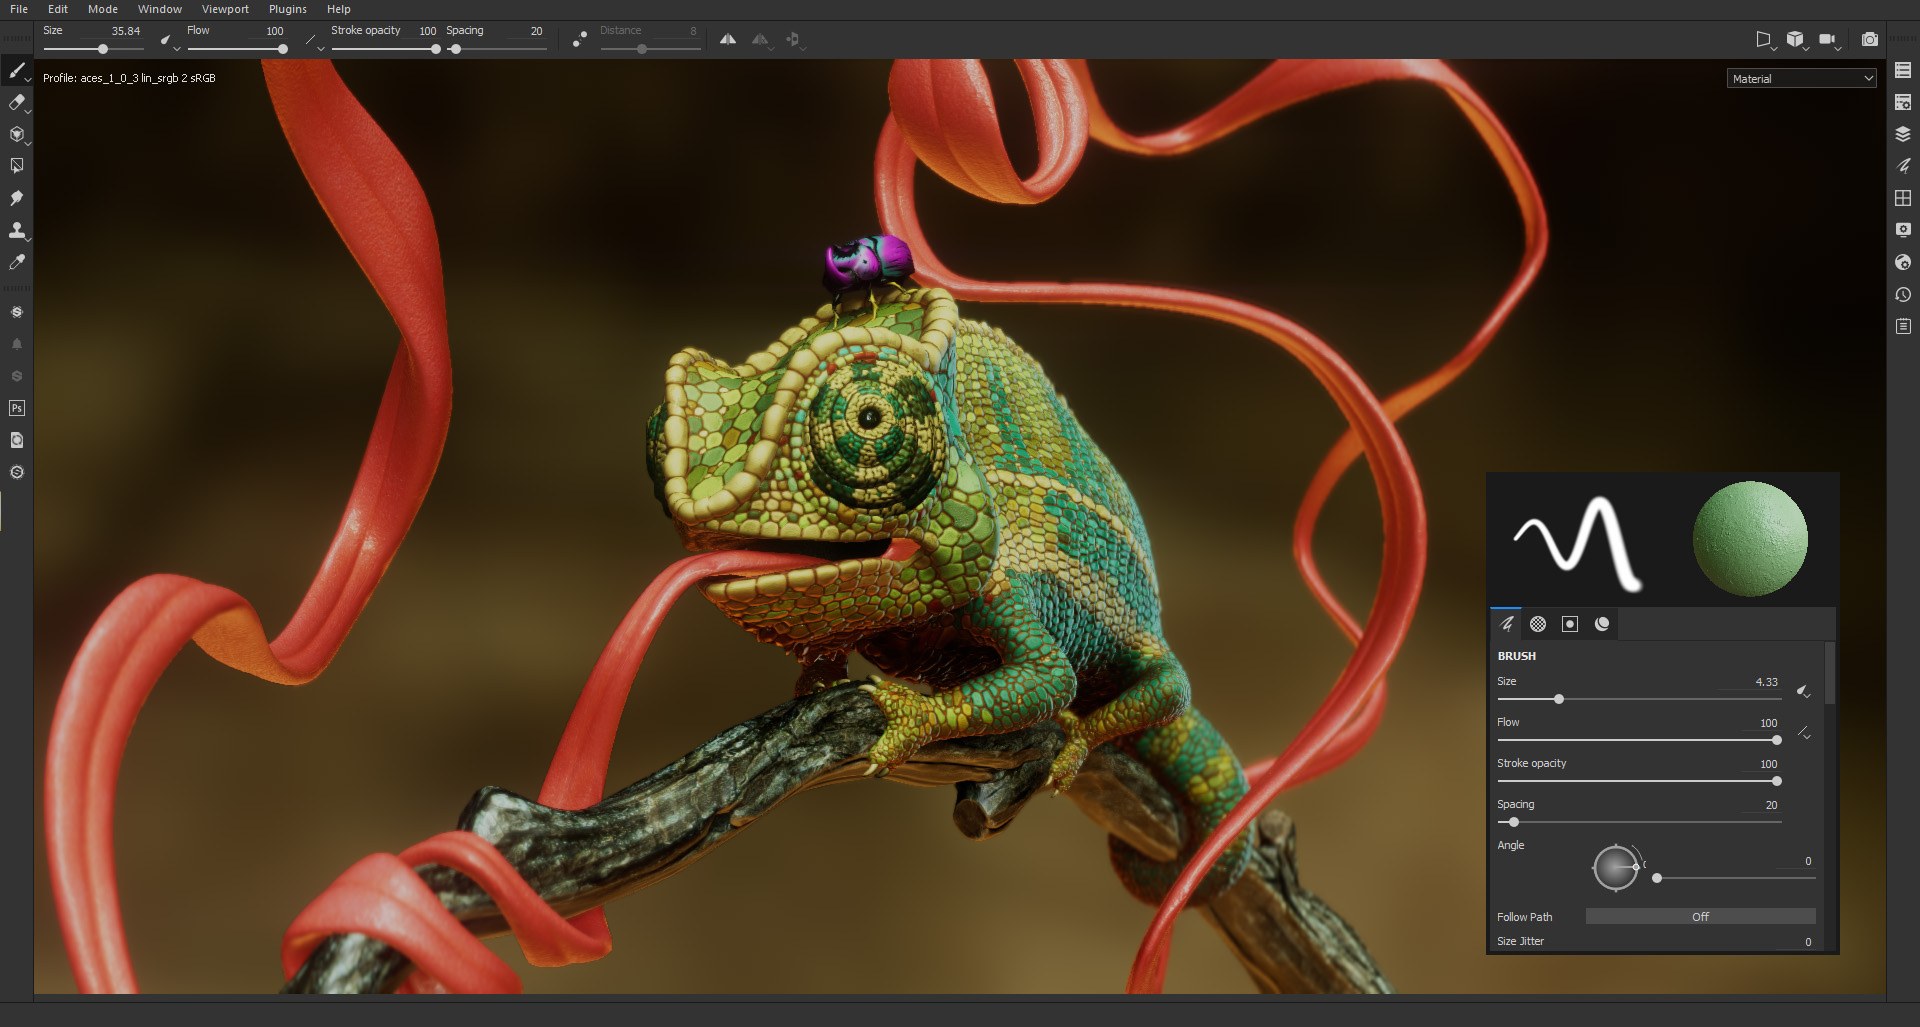Switch to the Alpha tab in brush panel

click(1538, 624)
